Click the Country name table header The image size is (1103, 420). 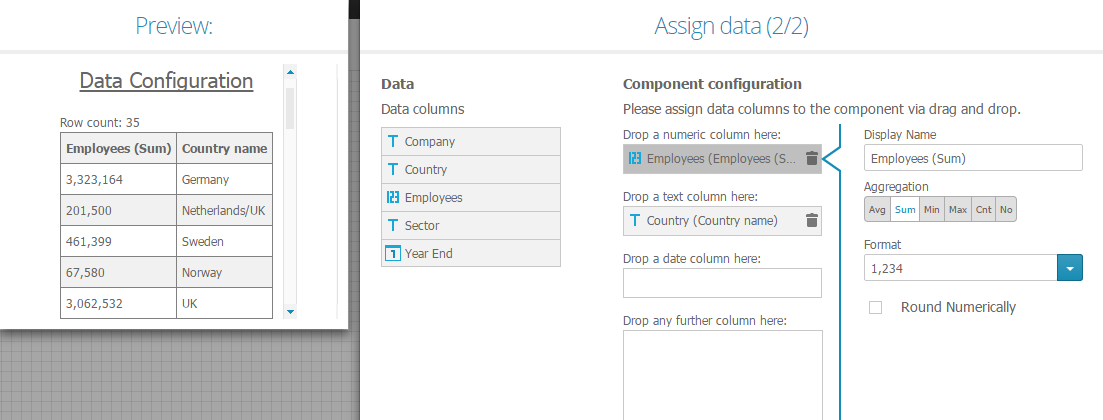(x=224, y=149)
